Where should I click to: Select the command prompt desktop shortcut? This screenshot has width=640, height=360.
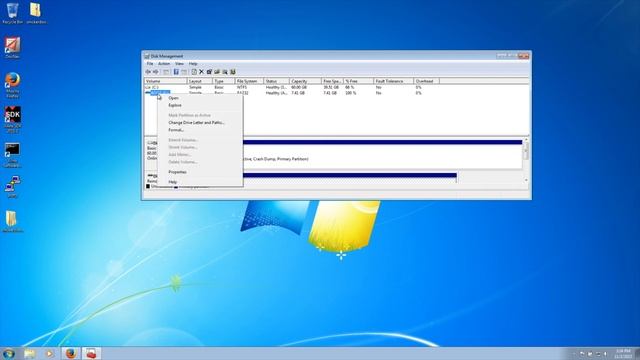click(12, 155)
